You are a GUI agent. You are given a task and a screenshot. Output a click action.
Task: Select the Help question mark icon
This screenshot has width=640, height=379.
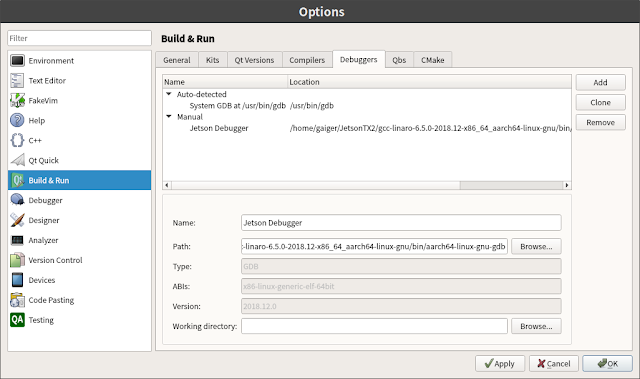(17, 120)
